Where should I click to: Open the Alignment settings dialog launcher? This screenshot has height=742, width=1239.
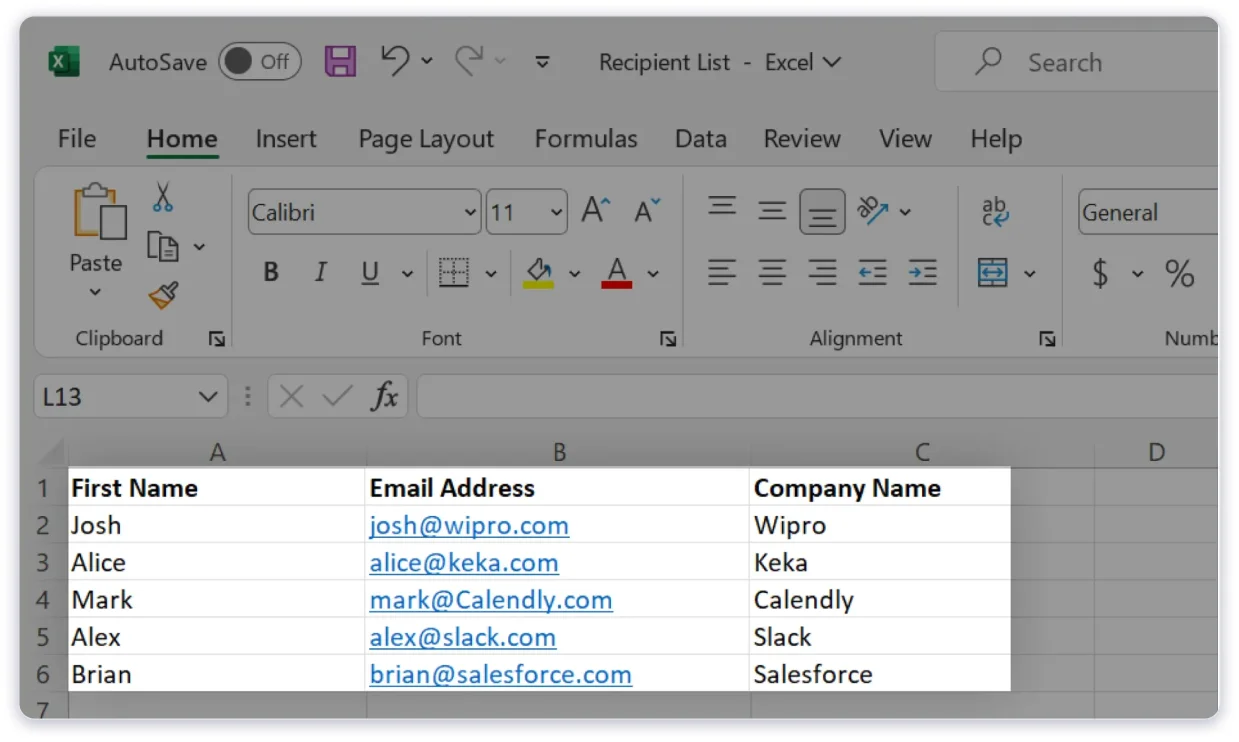[1047, 340]
